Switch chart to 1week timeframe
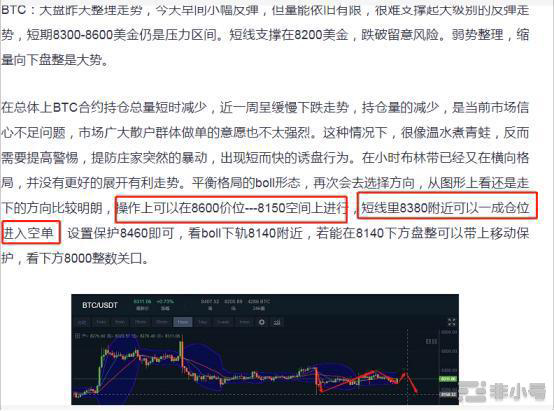 [223, 322]
